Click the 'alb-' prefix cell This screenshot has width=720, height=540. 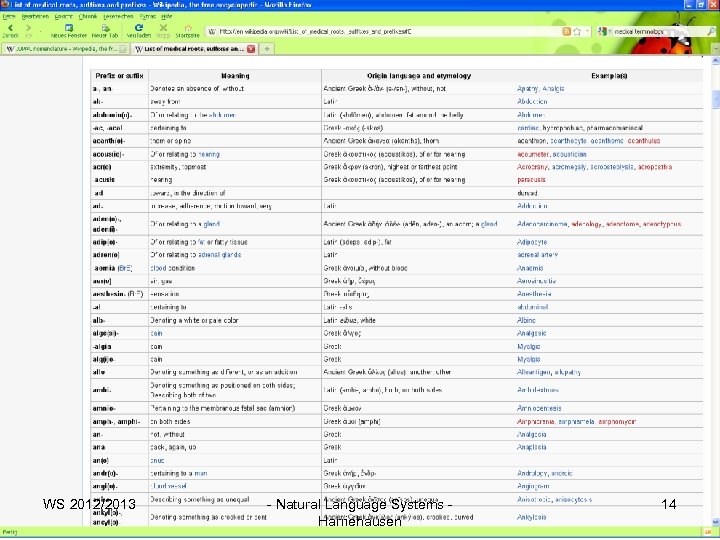click(119, 321)
